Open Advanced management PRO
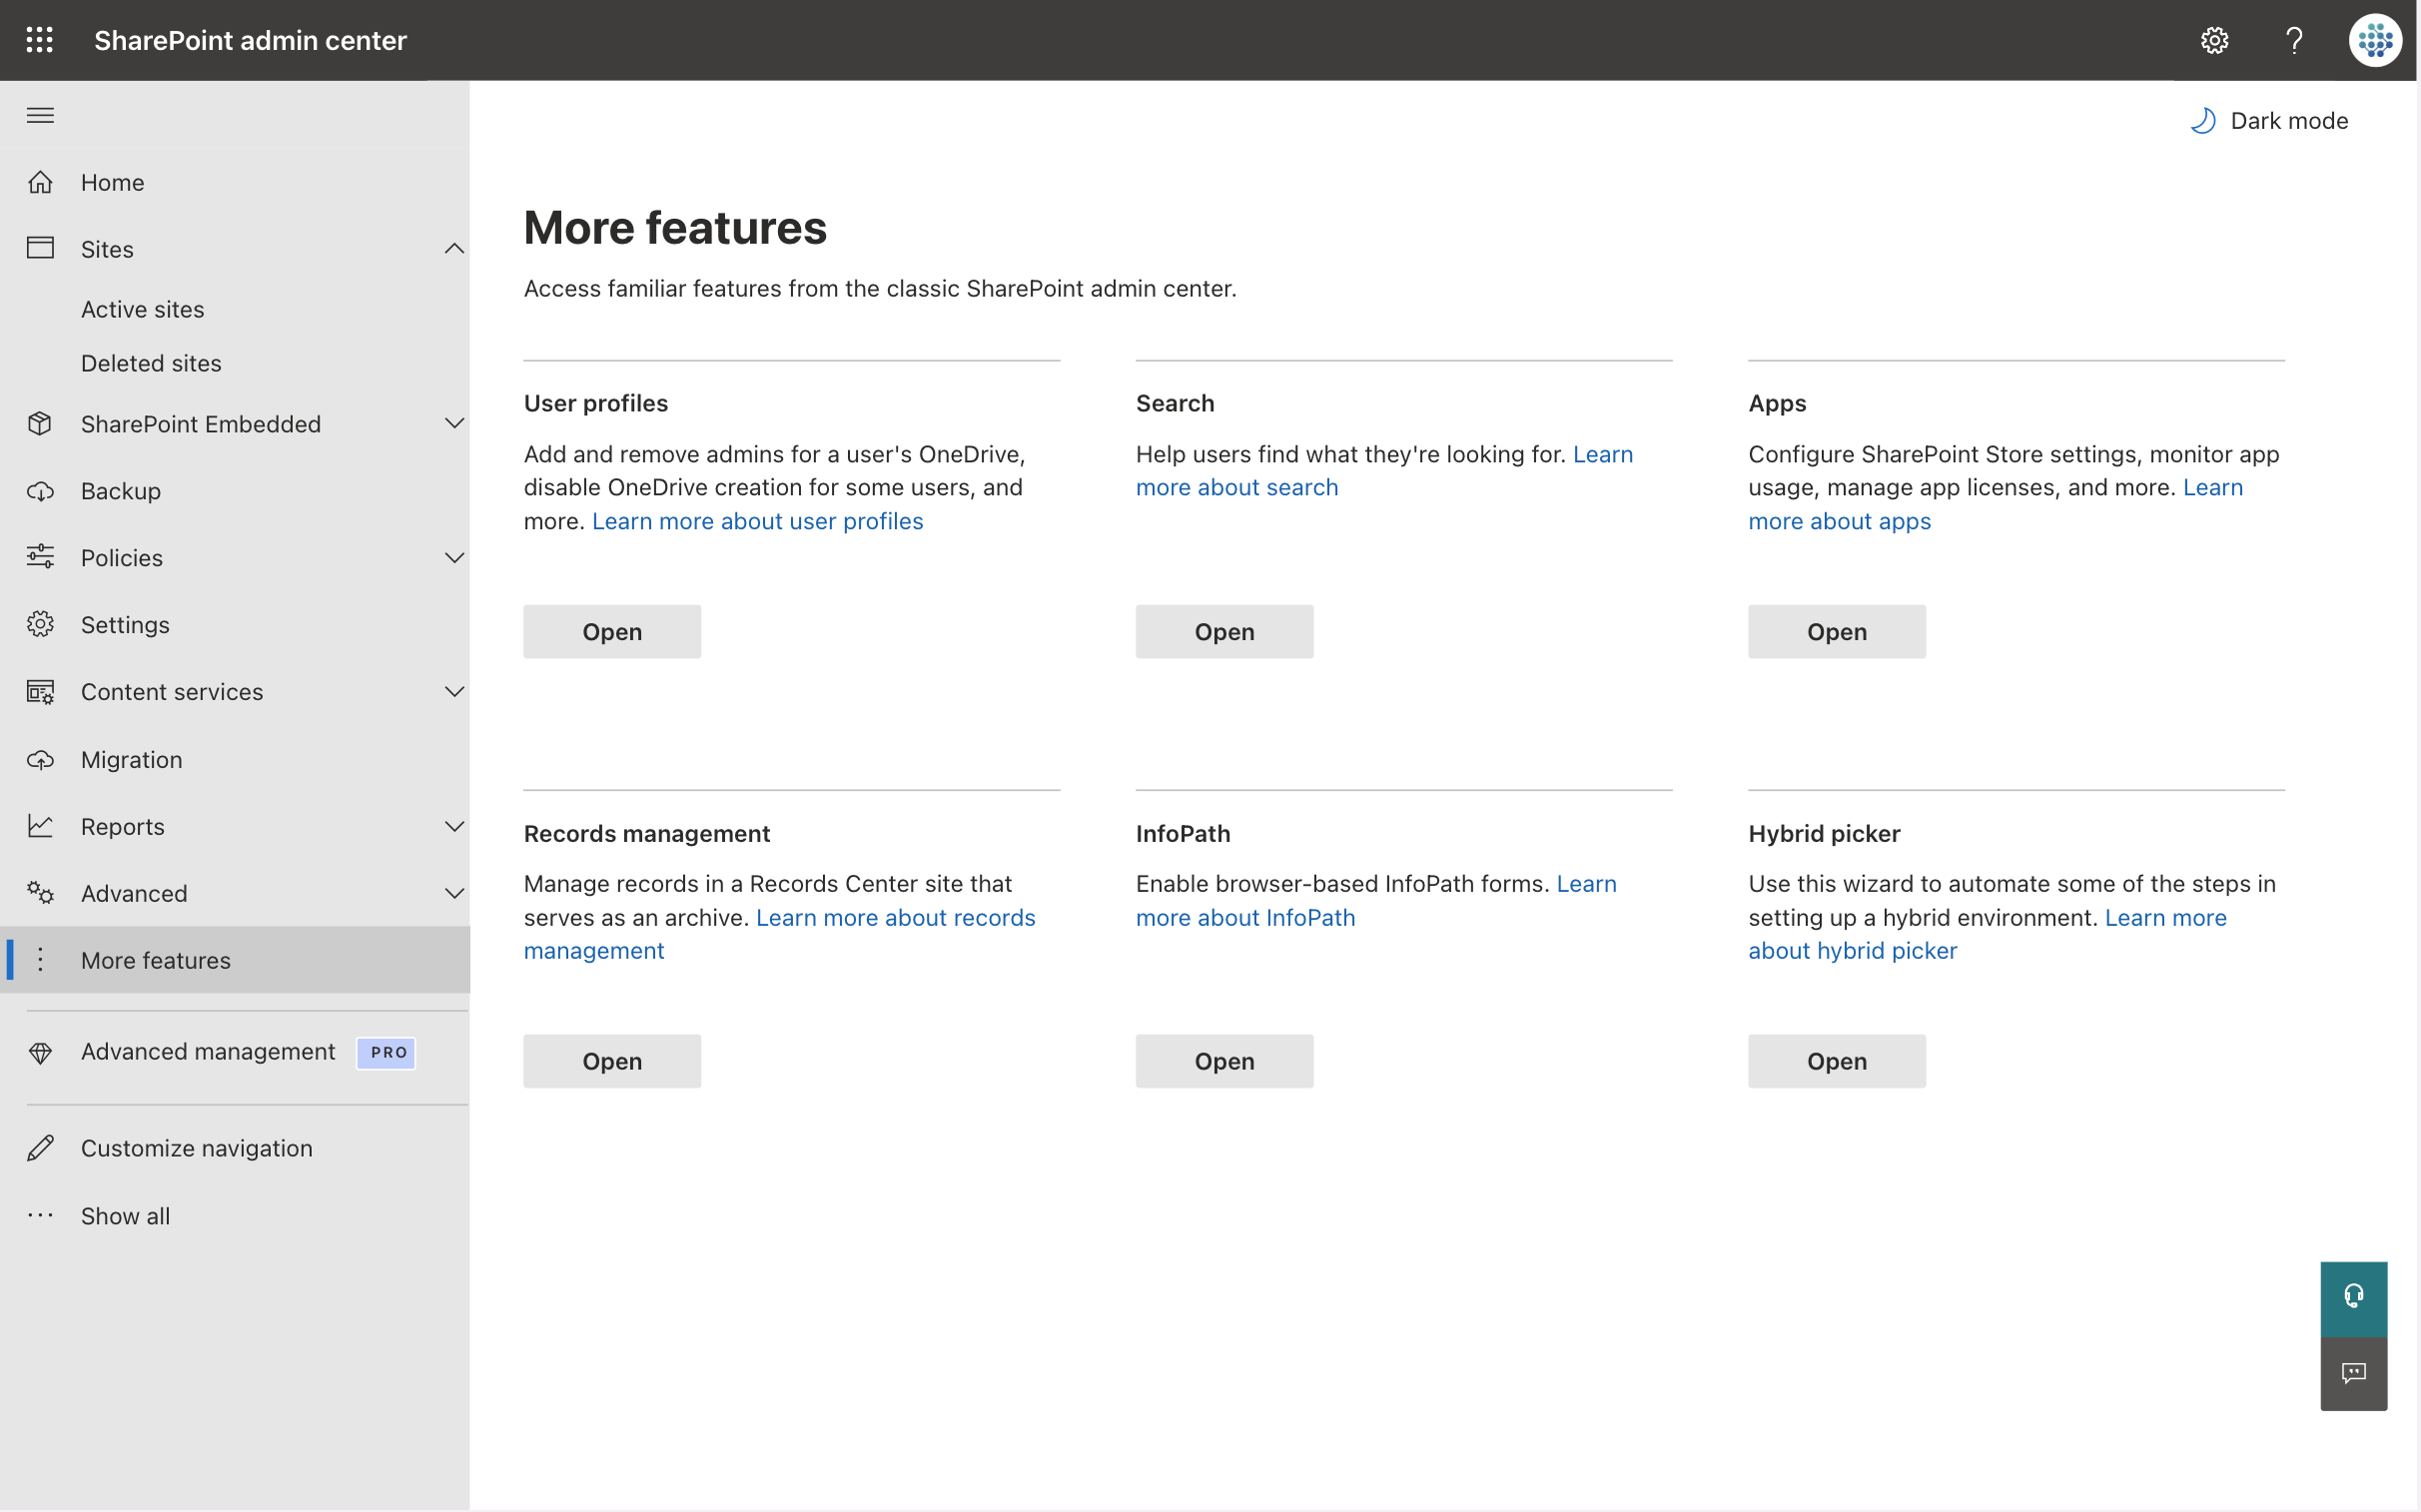 (x=235, y=1052)
